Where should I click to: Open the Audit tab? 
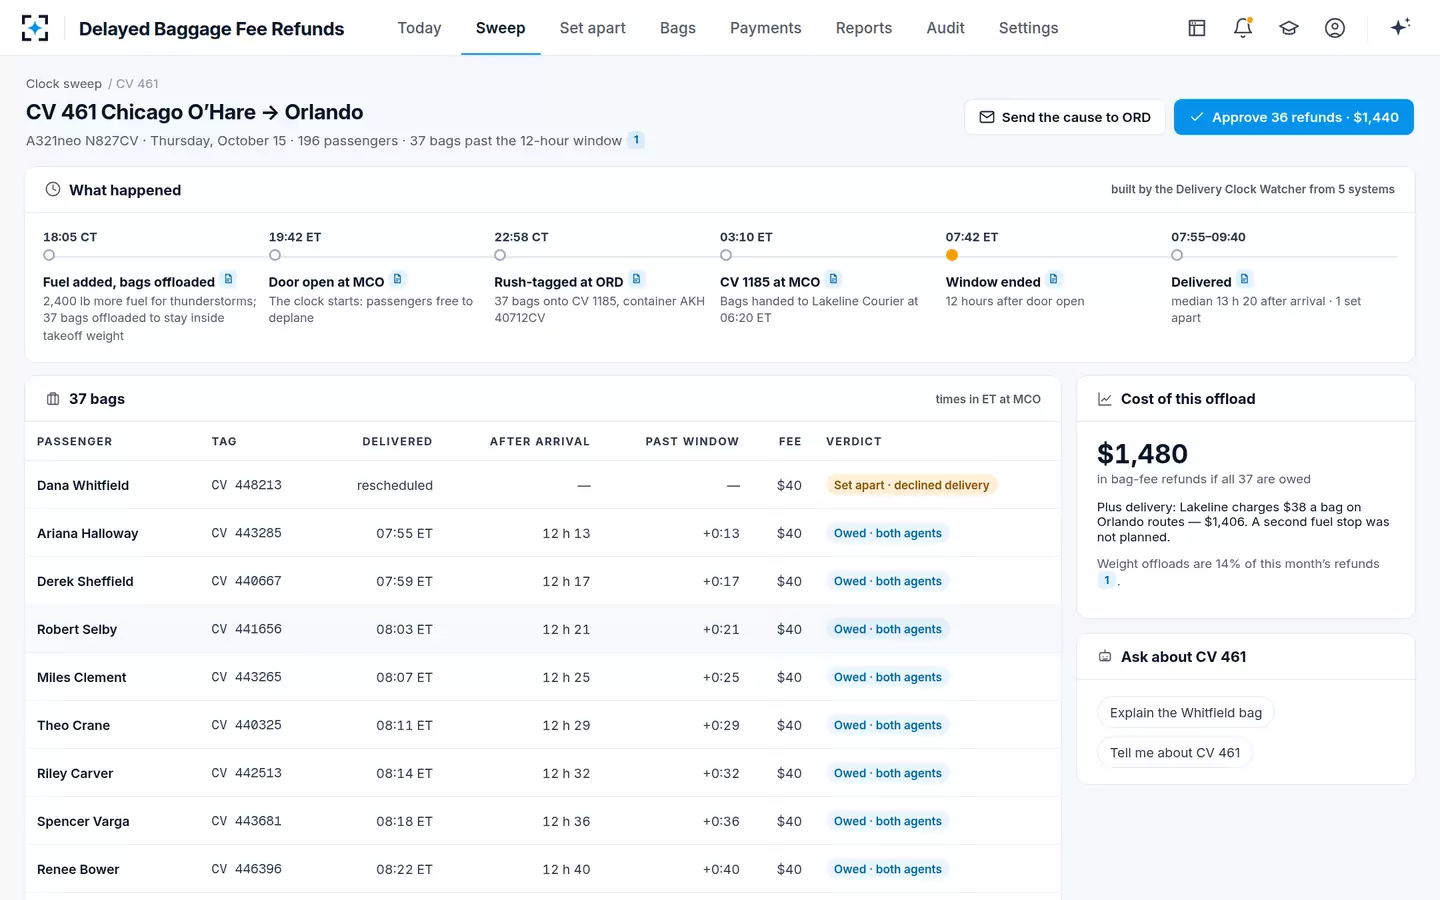click(945, 28)
